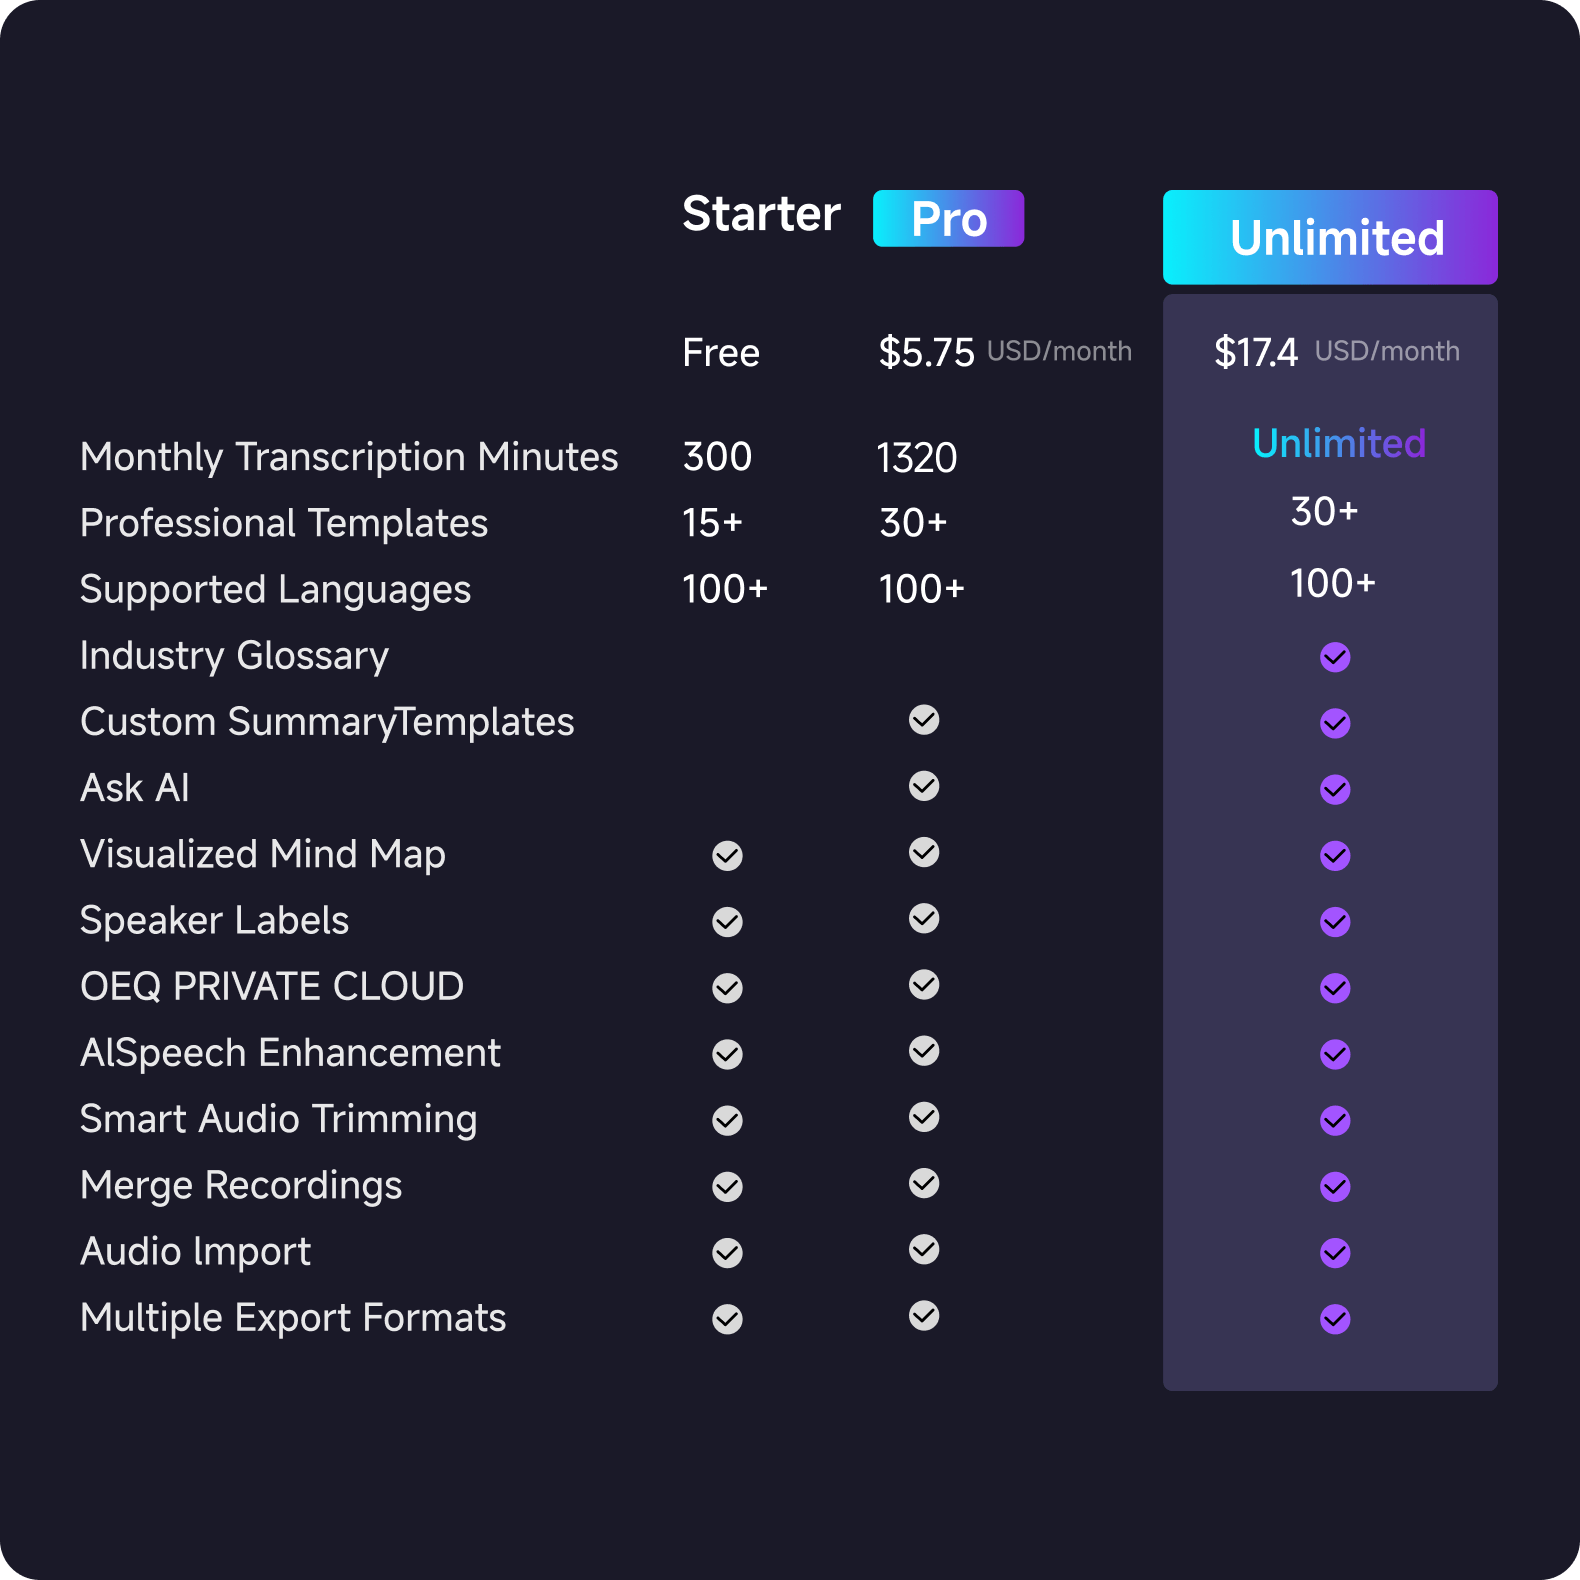Click Audio Import checkmark in Pro column
The image size is (1580, 1580).
tap(924, 1249)
